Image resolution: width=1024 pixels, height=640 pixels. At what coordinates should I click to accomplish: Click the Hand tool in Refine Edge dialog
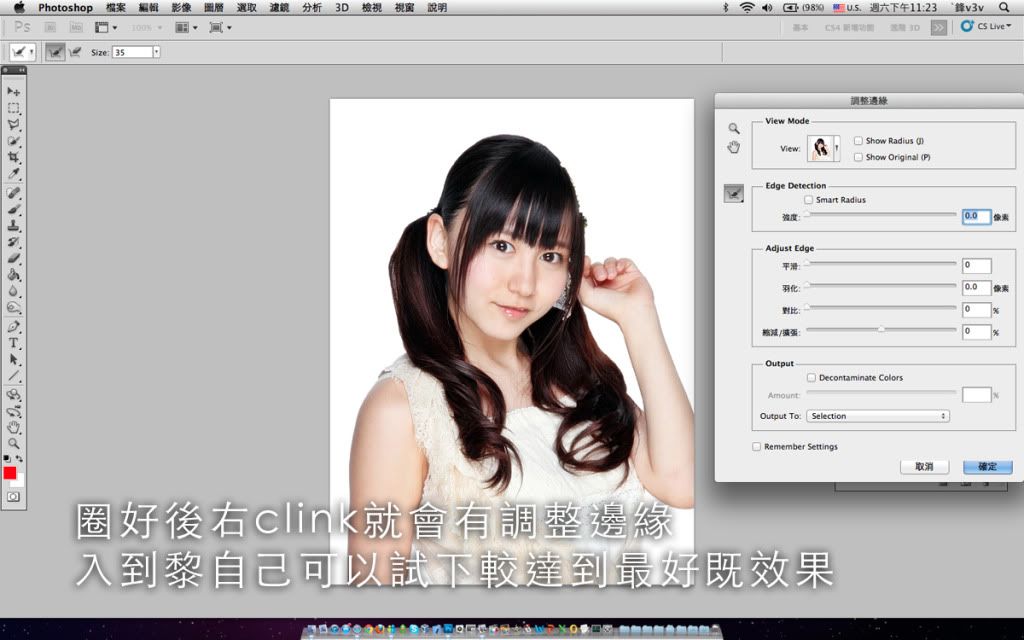[x=733, y=148]
